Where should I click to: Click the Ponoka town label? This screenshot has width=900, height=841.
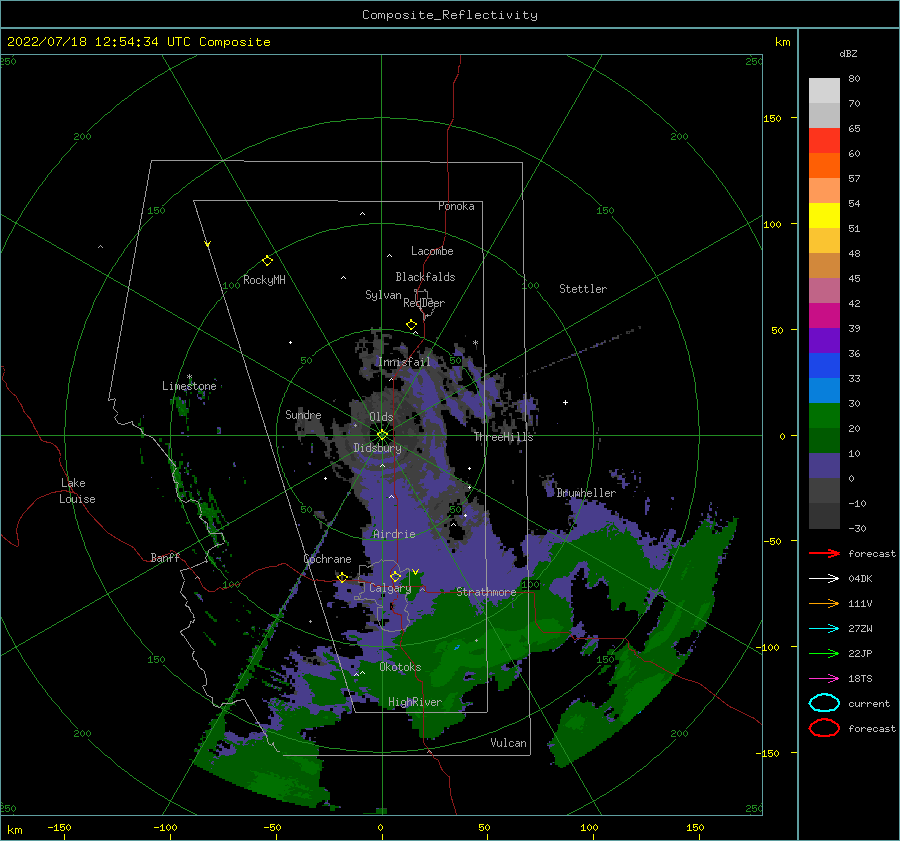tap(456, 206)
